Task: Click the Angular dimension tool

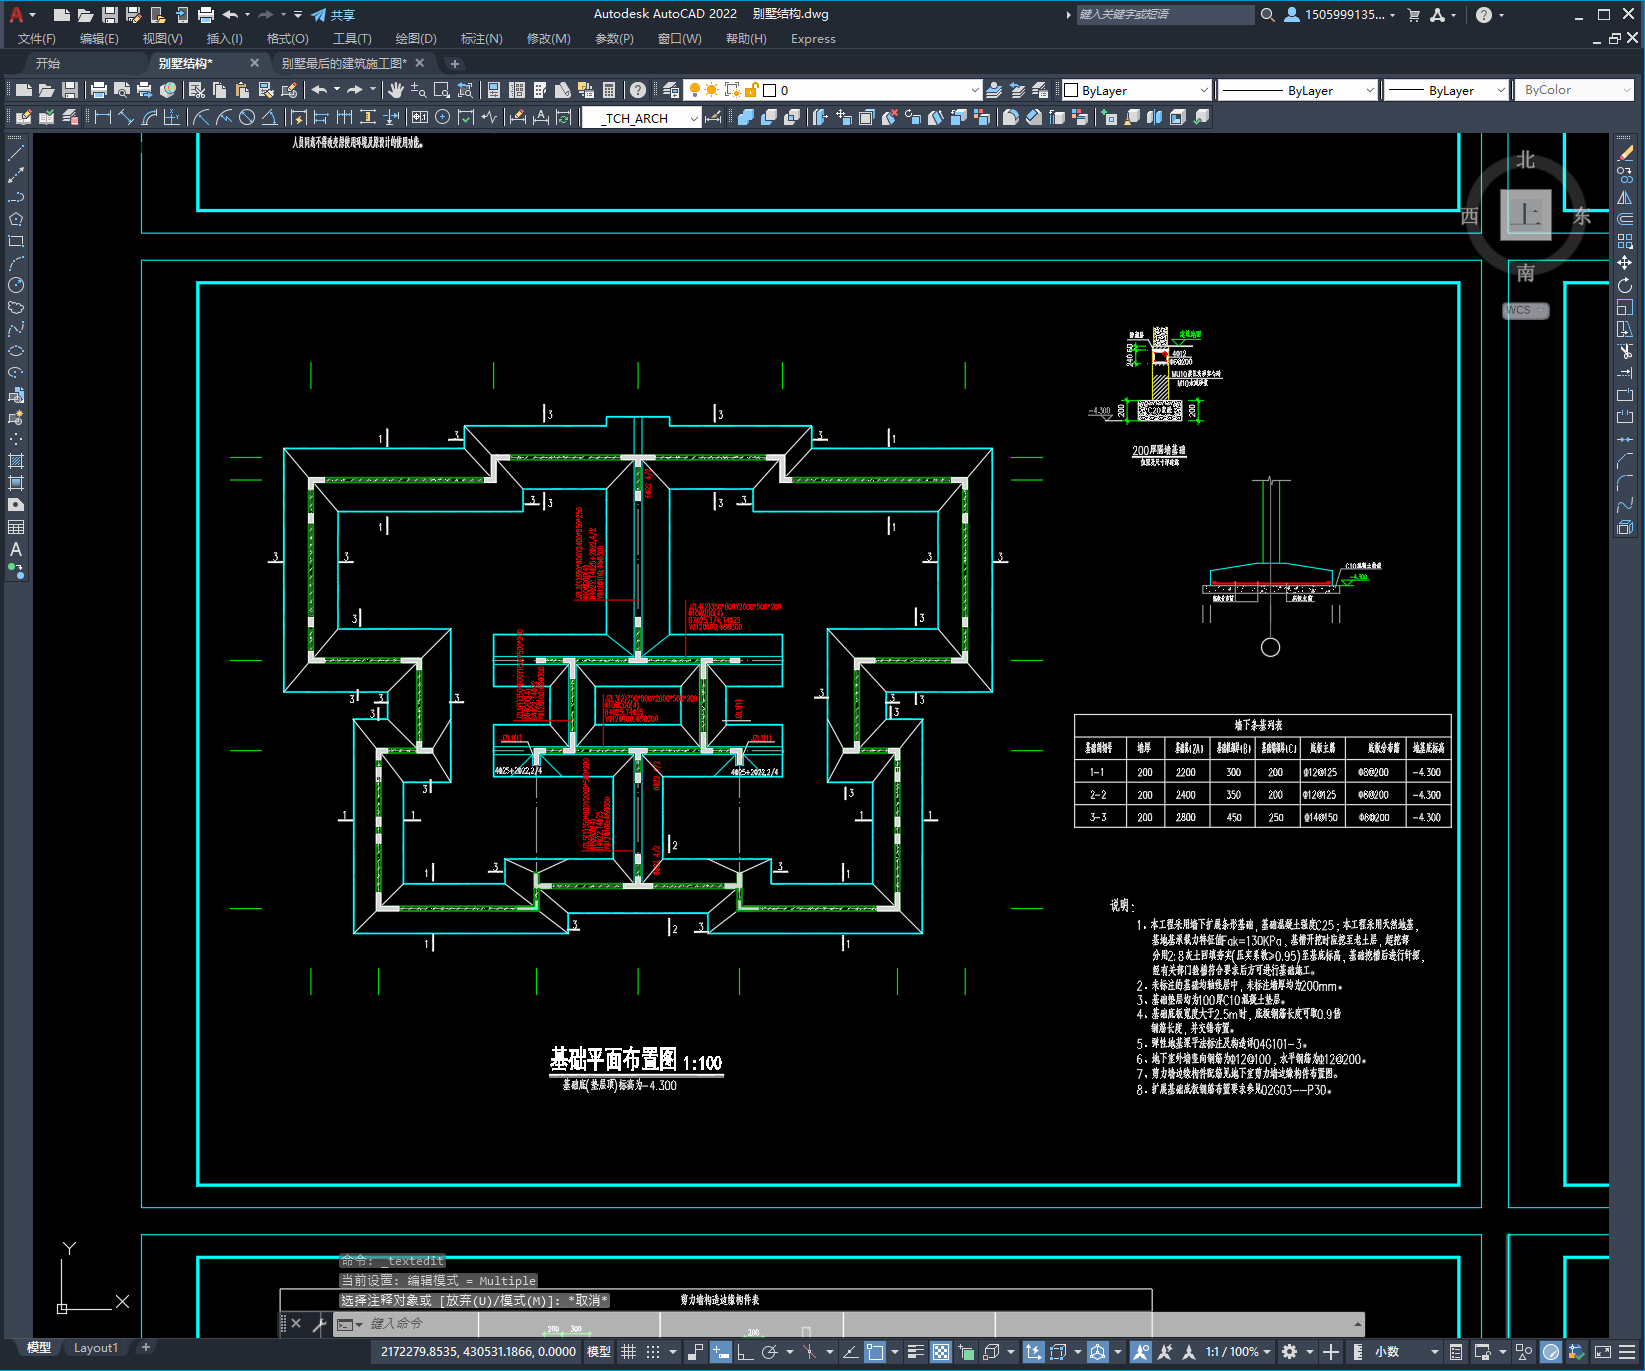Action: click(x=269, y=118)
